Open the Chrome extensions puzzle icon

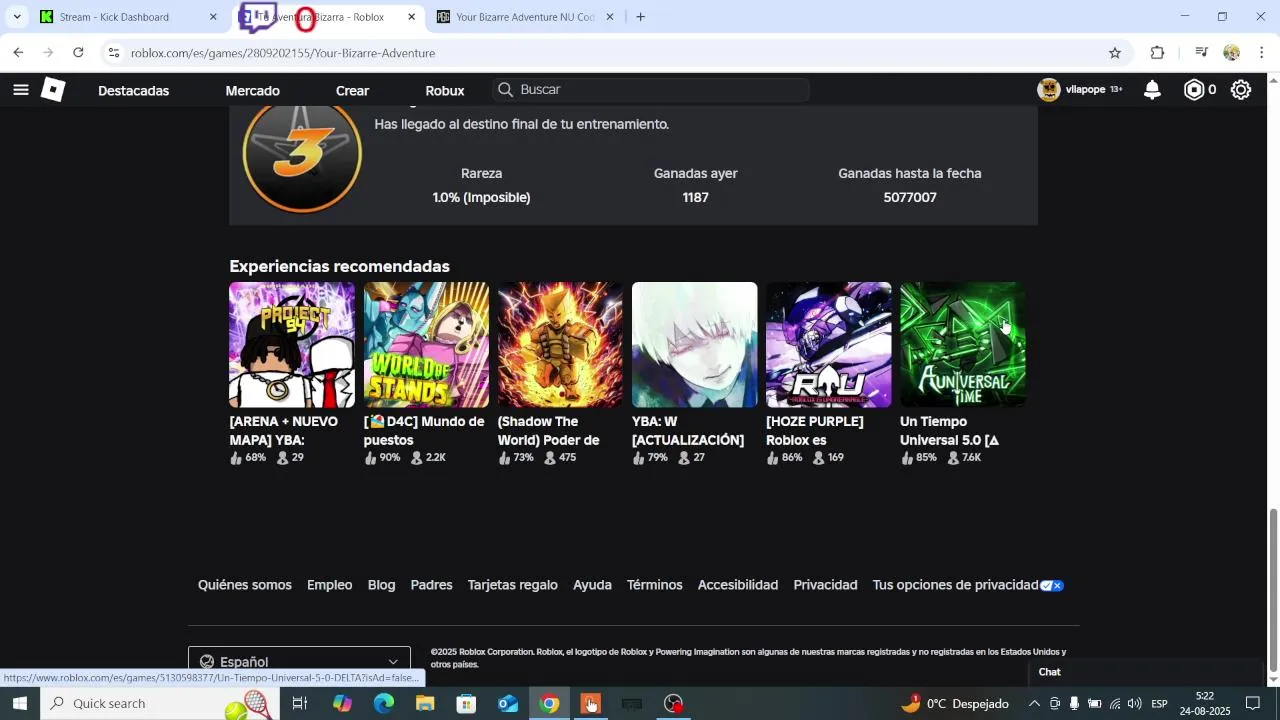(x=1158, y=53)
